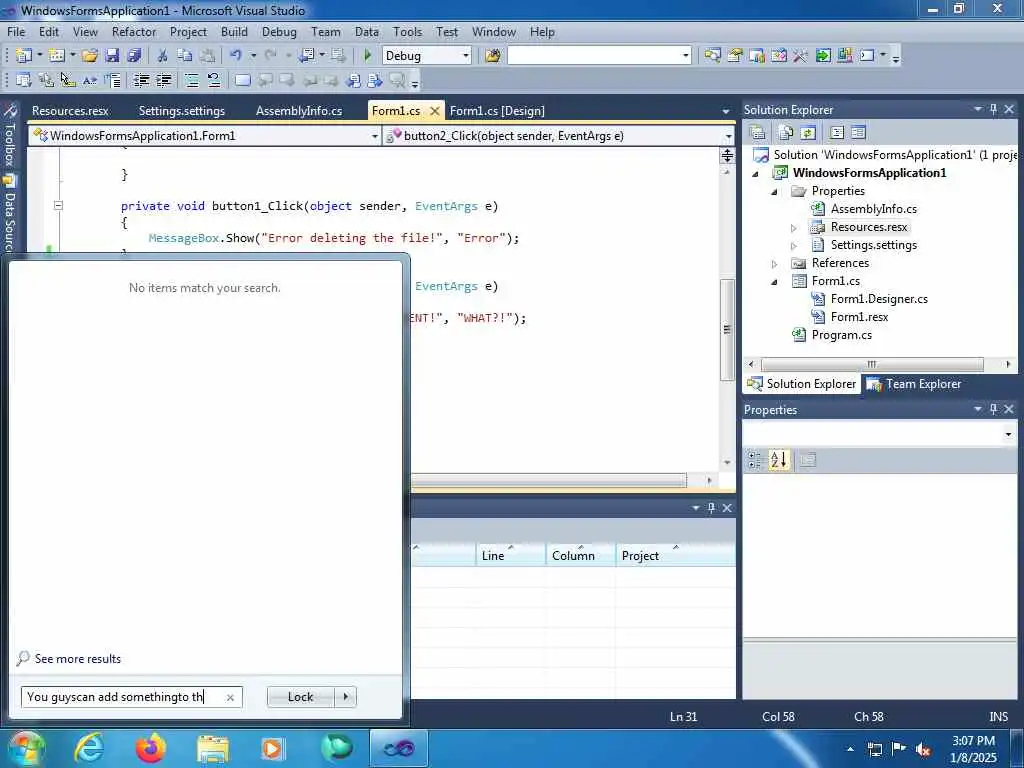Open Start Page via green arrow icon
This screenshot has height=768, width=1024.
(823, 56)
